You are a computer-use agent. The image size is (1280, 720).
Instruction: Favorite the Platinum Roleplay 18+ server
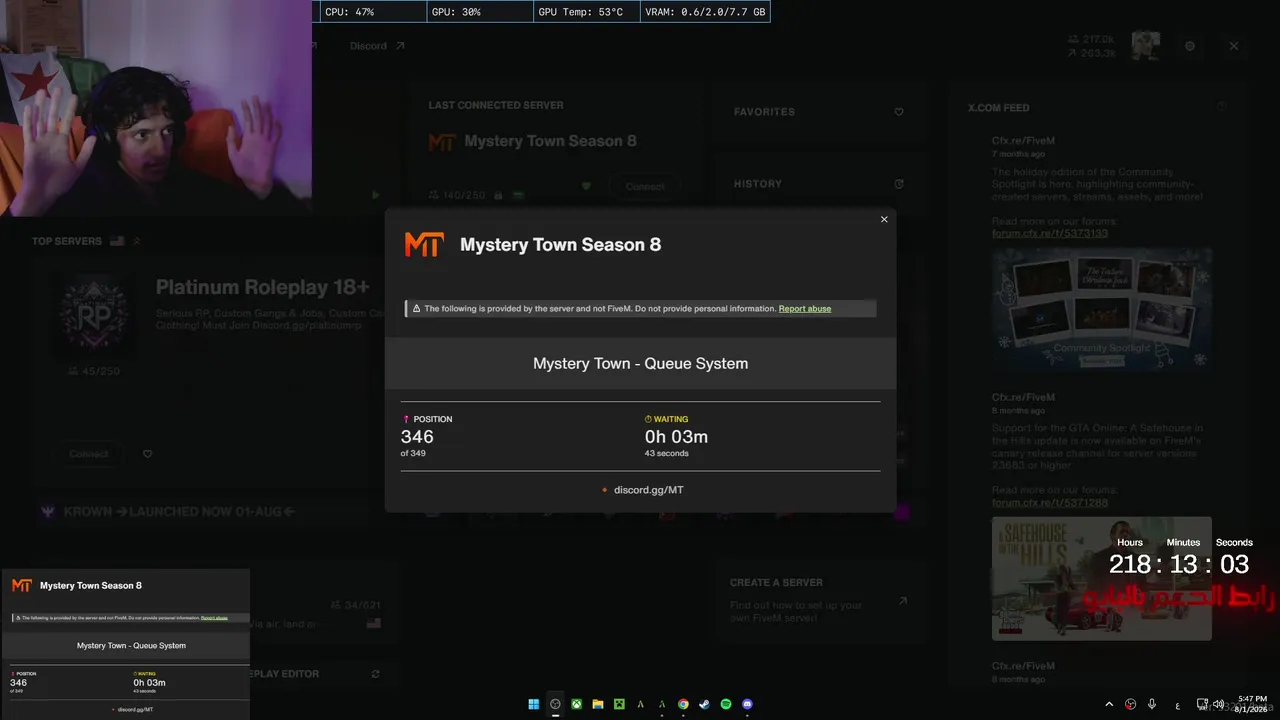tap(147, 454)
